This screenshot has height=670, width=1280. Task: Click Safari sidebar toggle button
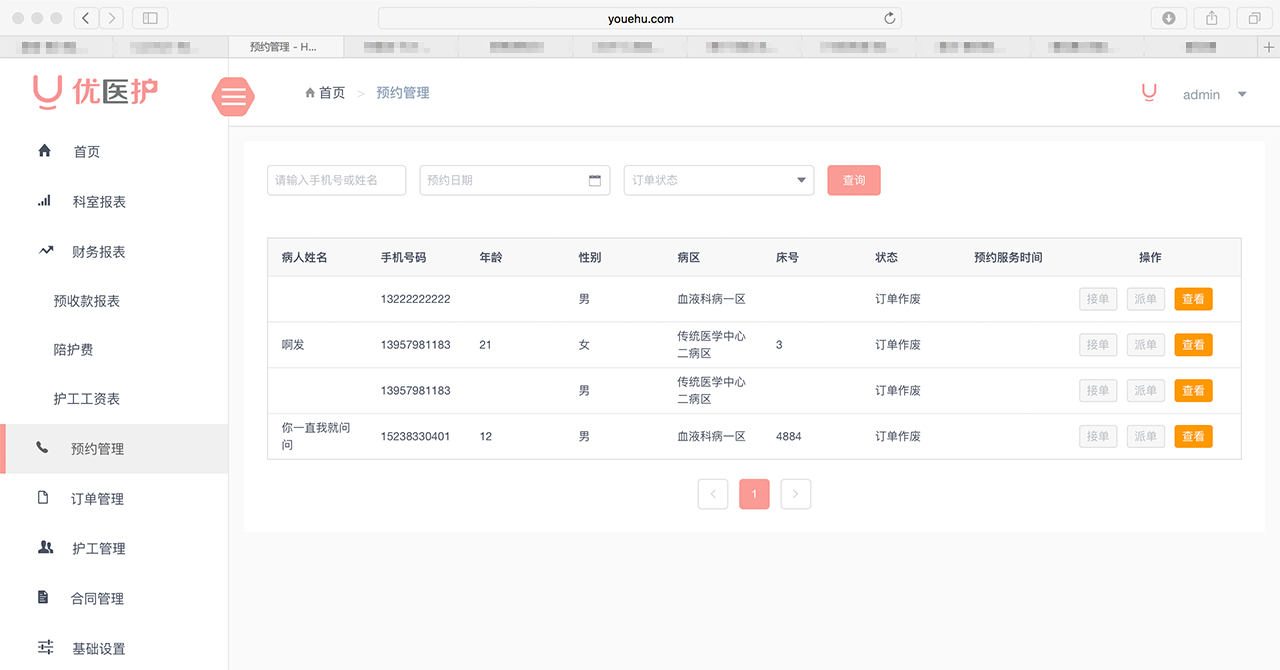(150, 18)
